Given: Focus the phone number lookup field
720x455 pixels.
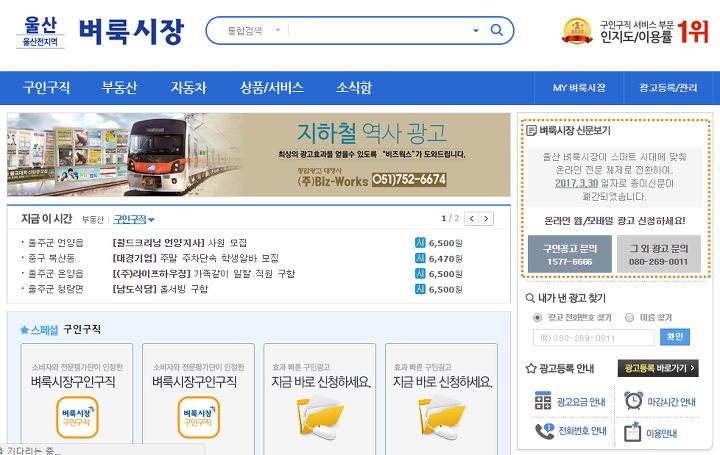Looking at the screenshot, I should pyautogui.click(x=594, y=337).
